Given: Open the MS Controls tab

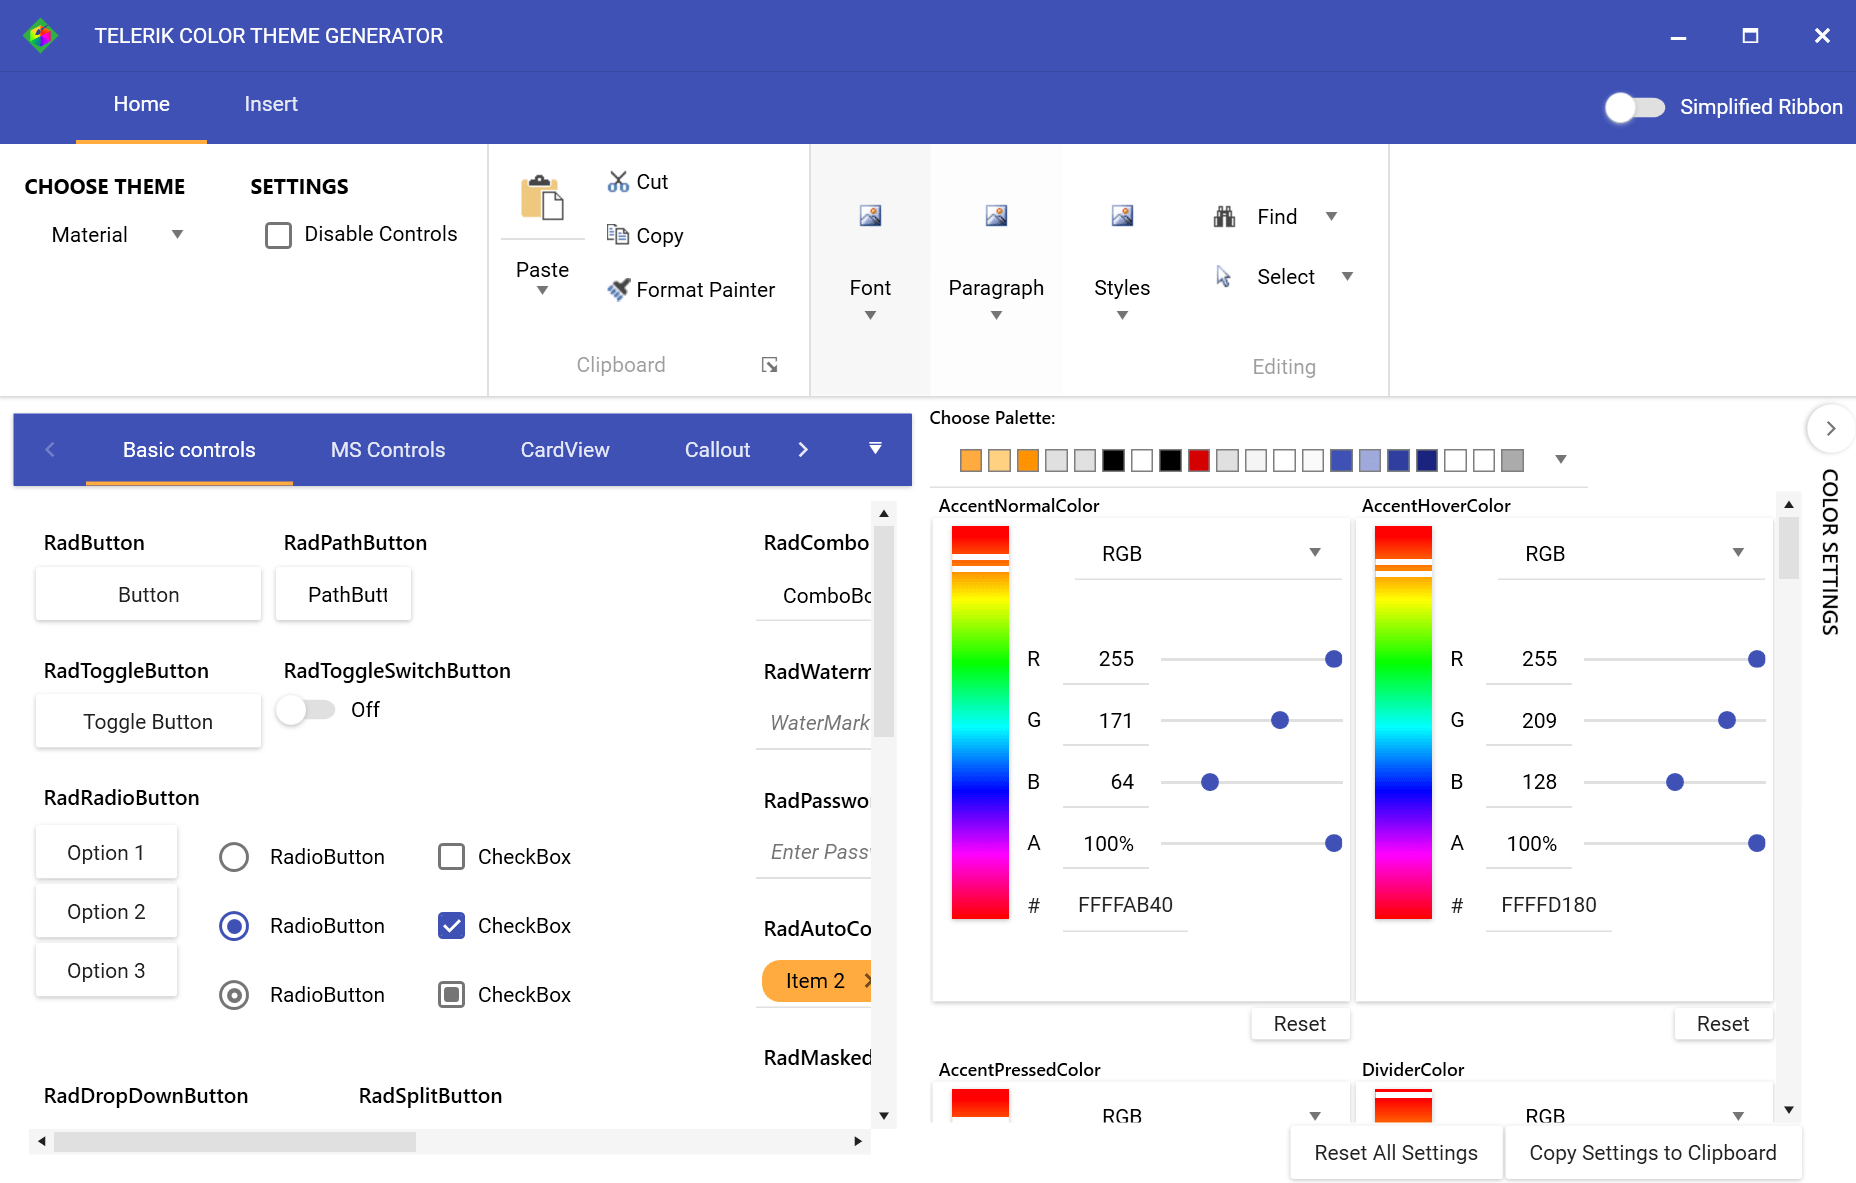Looking at the screenshot, I should pos(387,450).
